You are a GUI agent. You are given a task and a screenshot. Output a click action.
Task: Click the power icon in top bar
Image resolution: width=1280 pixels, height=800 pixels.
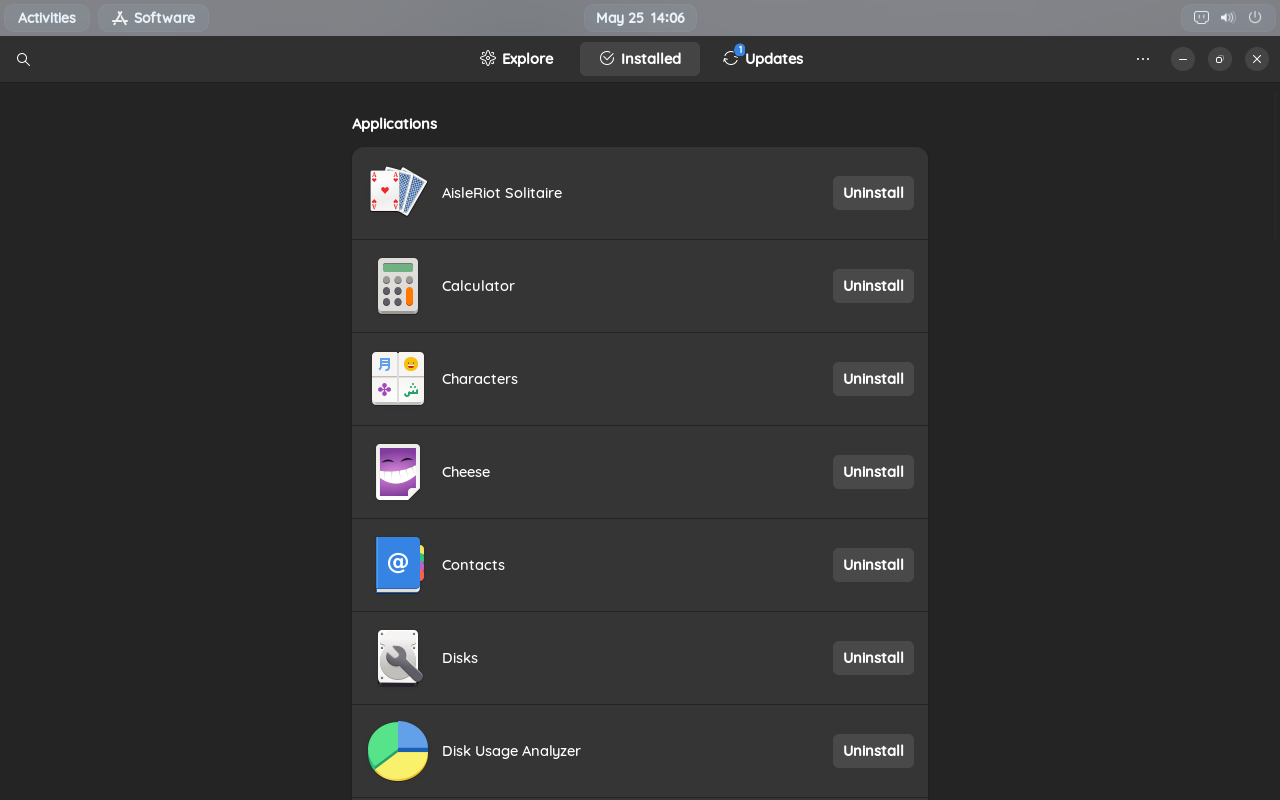point(1255,17)
